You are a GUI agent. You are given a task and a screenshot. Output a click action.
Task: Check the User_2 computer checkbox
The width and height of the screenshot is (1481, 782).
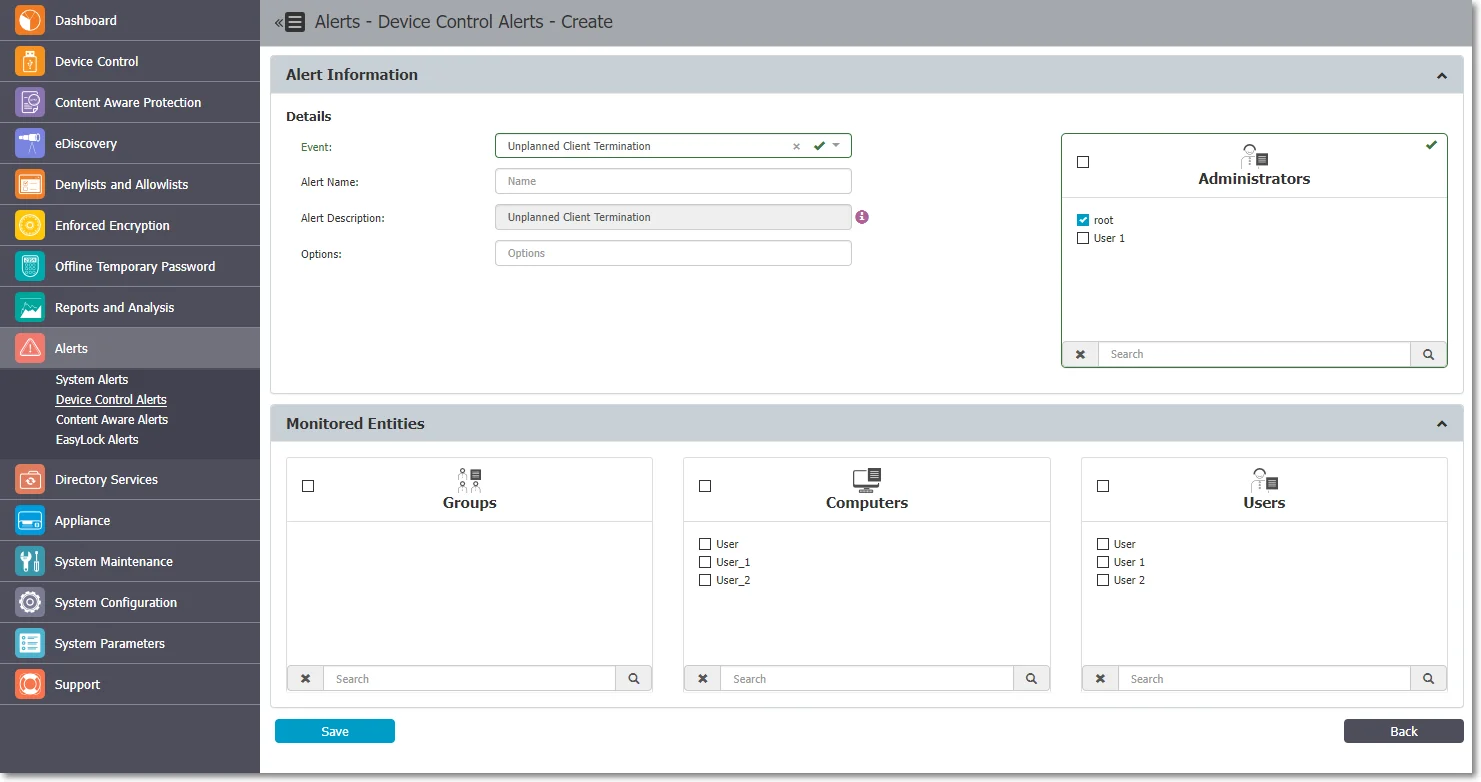[705, 580]
